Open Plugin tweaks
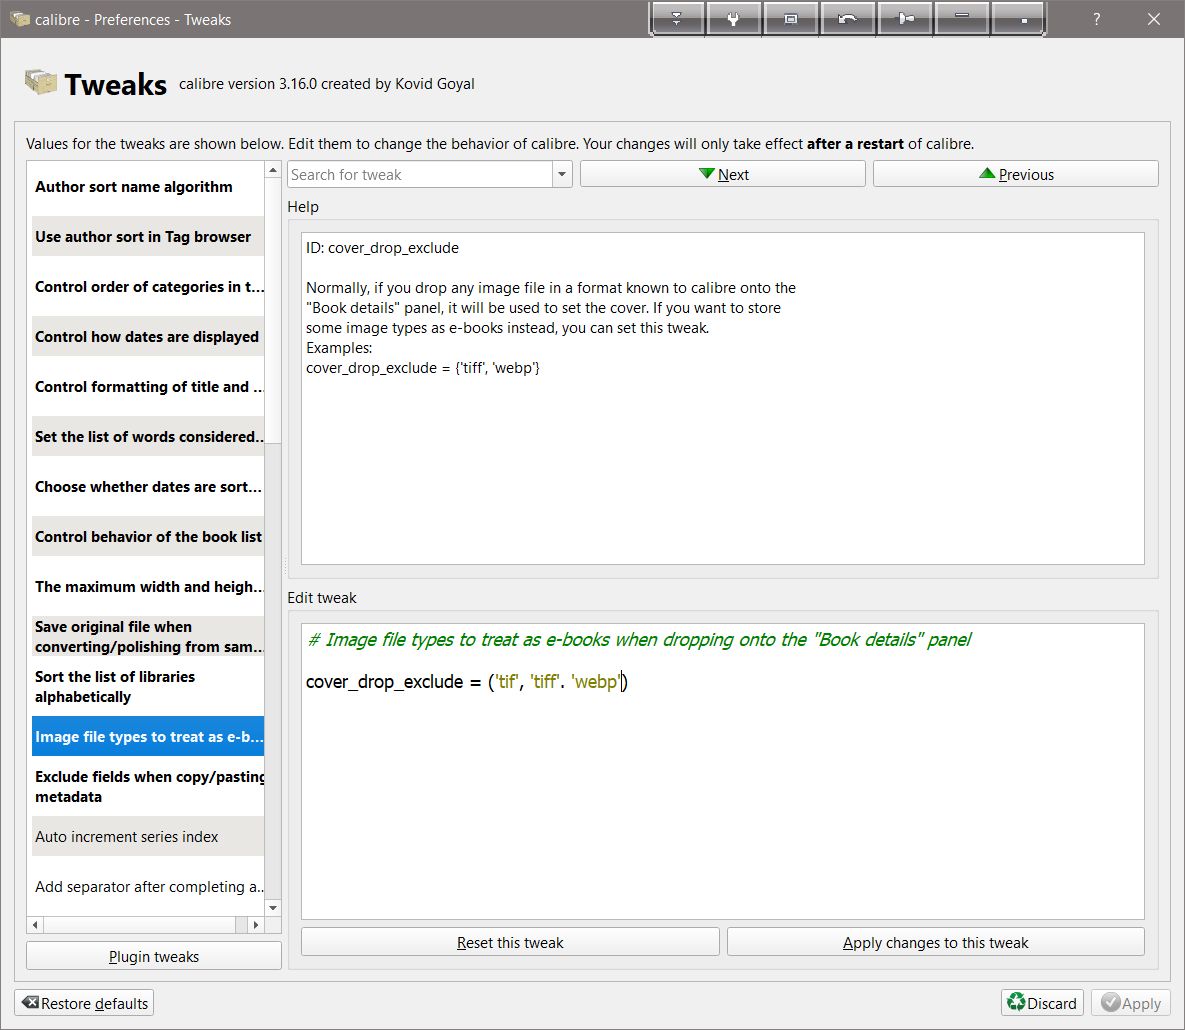The image size is (1185, 1030). click(153, 956)
